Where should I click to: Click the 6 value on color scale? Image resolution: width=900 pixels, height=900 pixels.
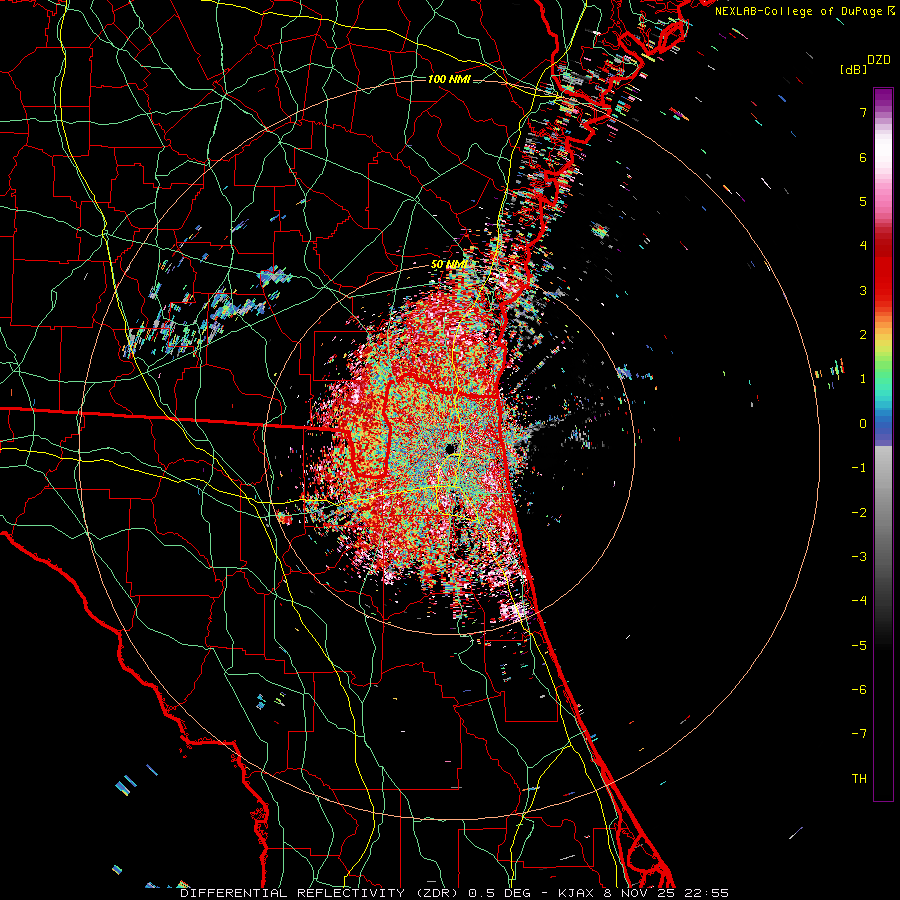point(863,157)
